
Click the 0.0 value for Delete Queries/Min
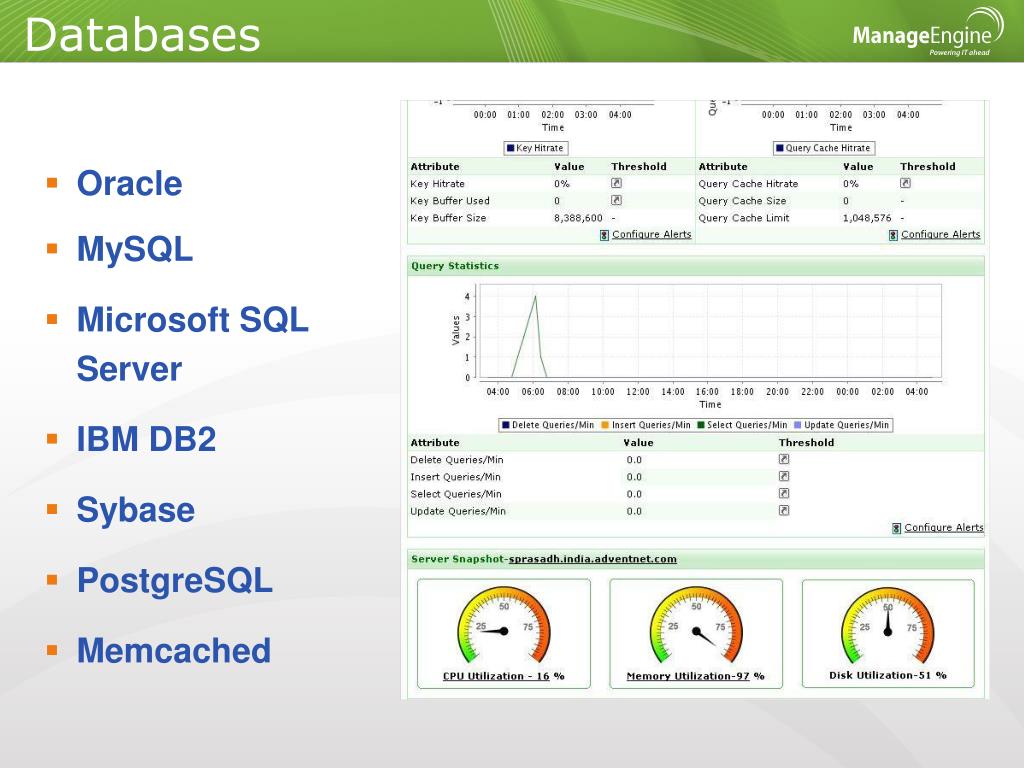pos(634,460)
